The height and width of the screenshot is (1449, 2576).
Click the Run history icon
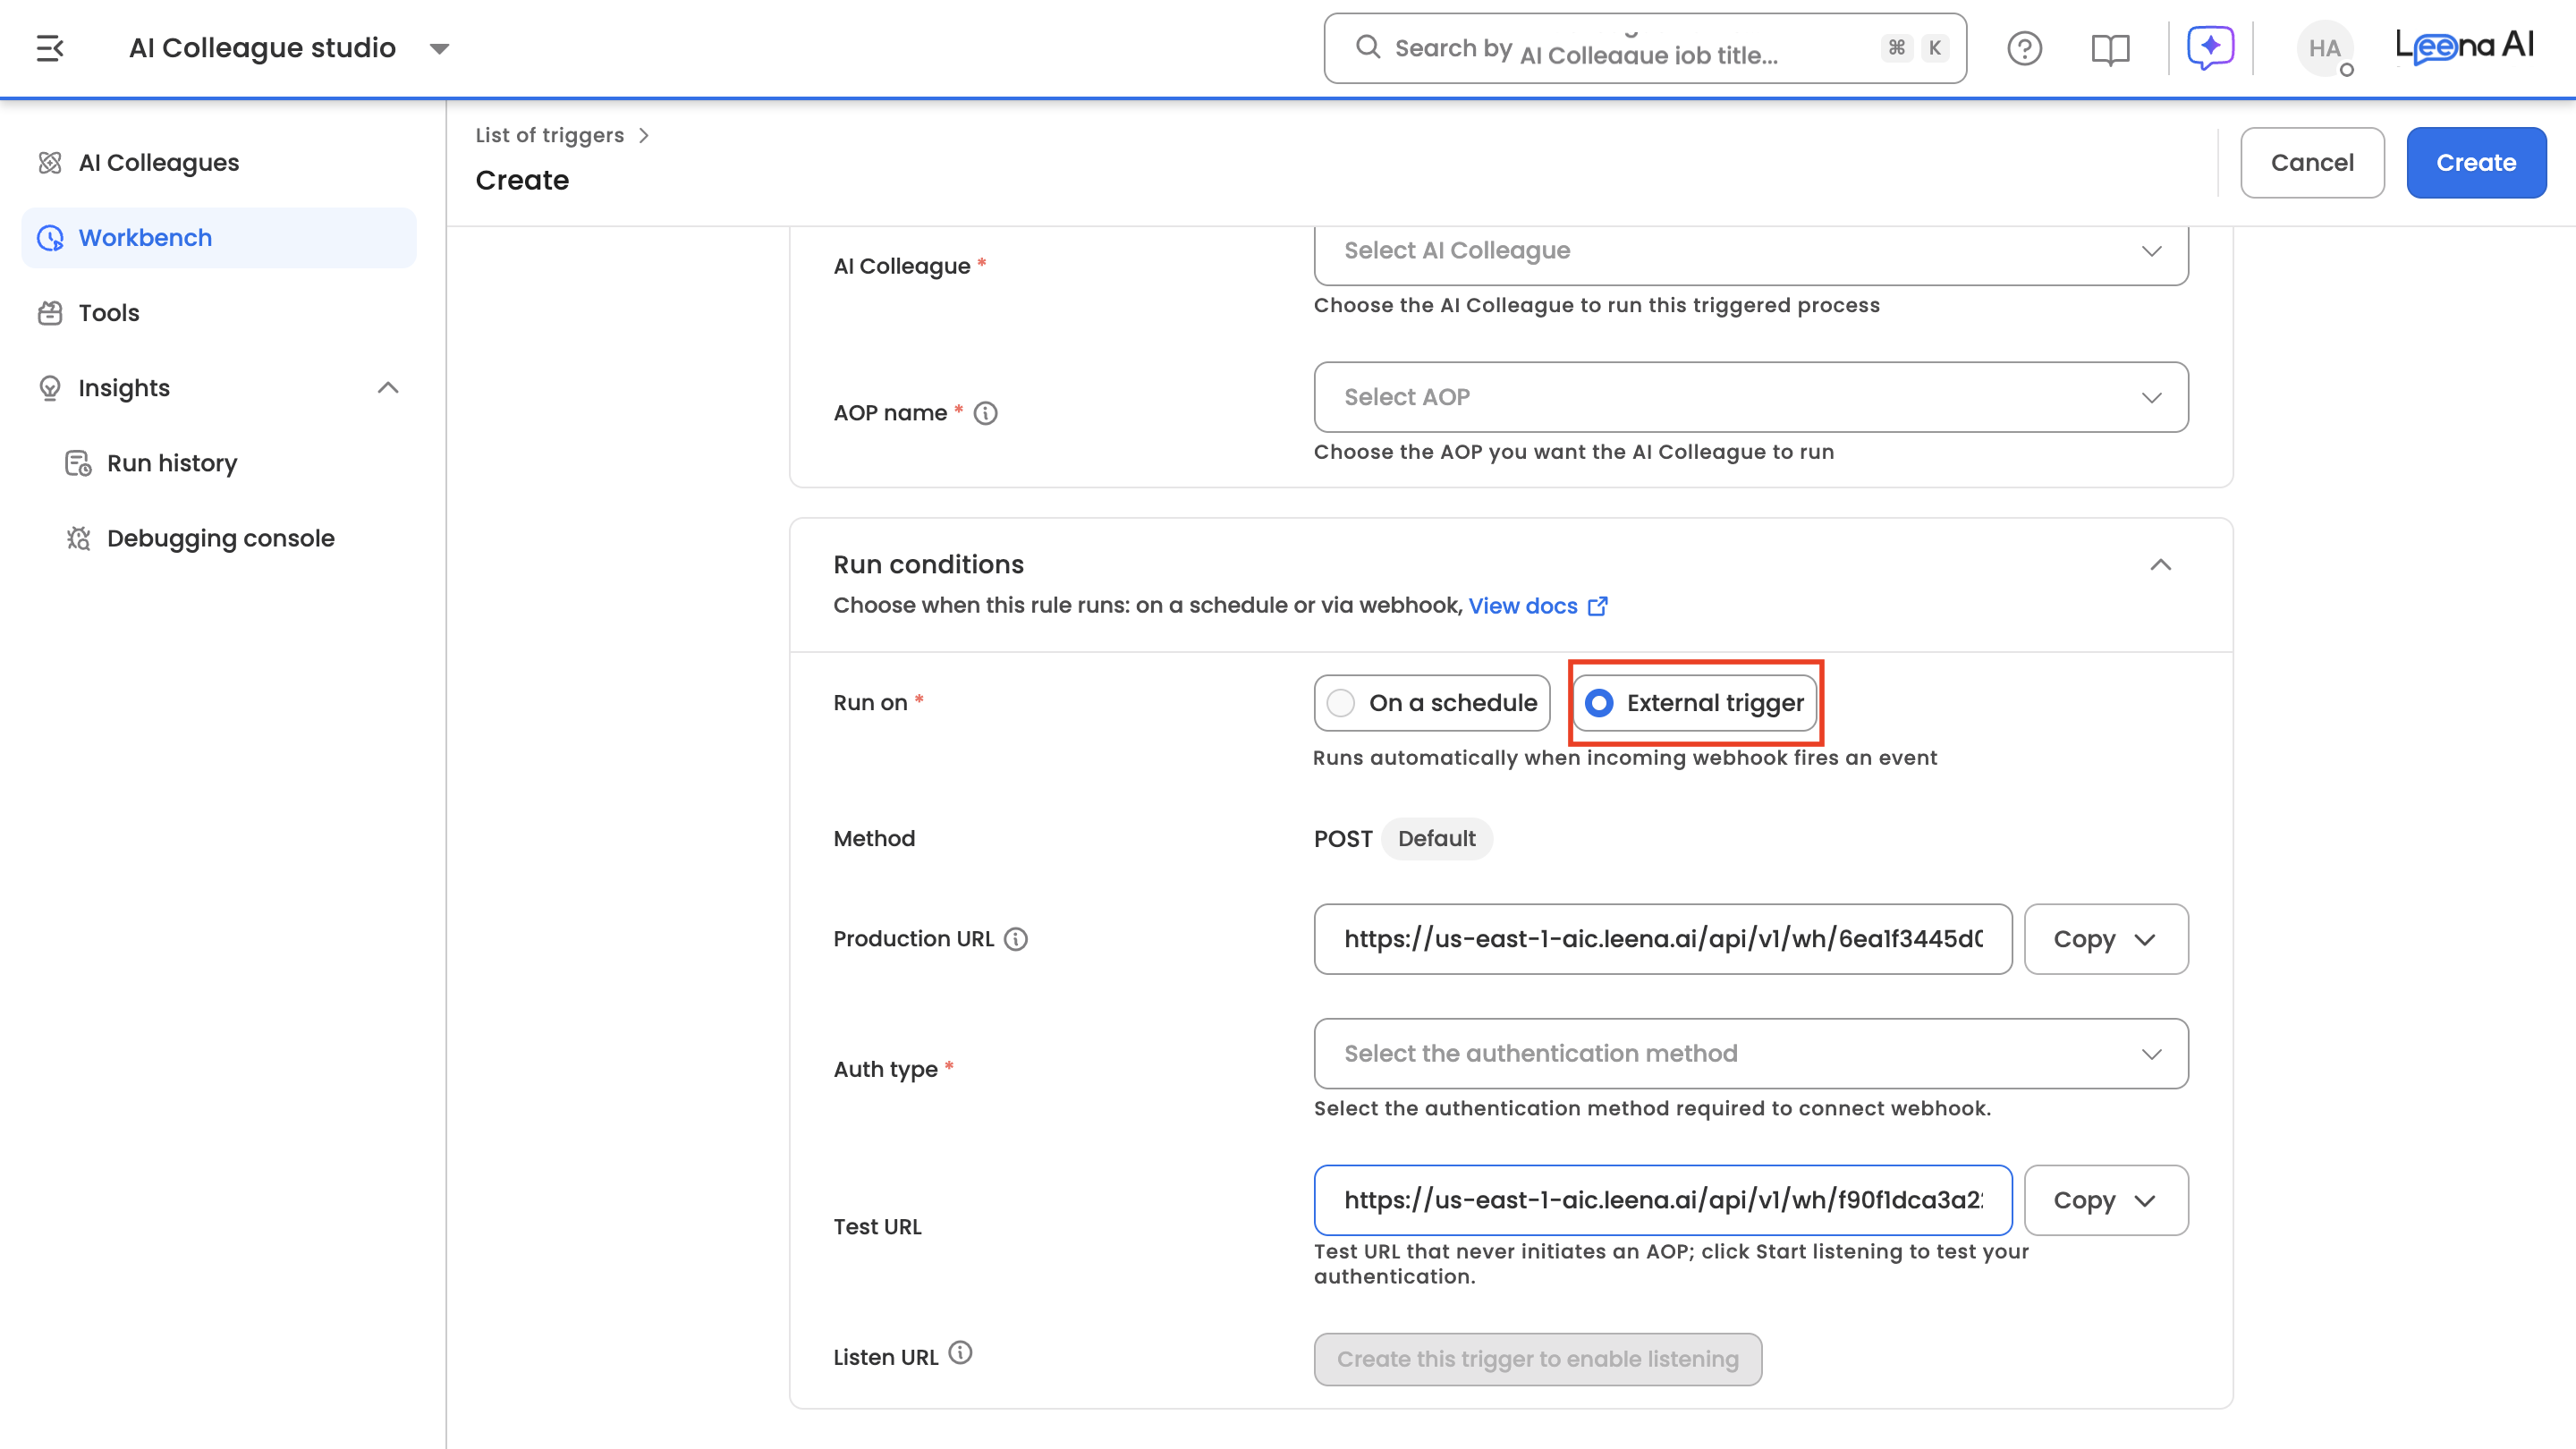click(x=78, y=463)
